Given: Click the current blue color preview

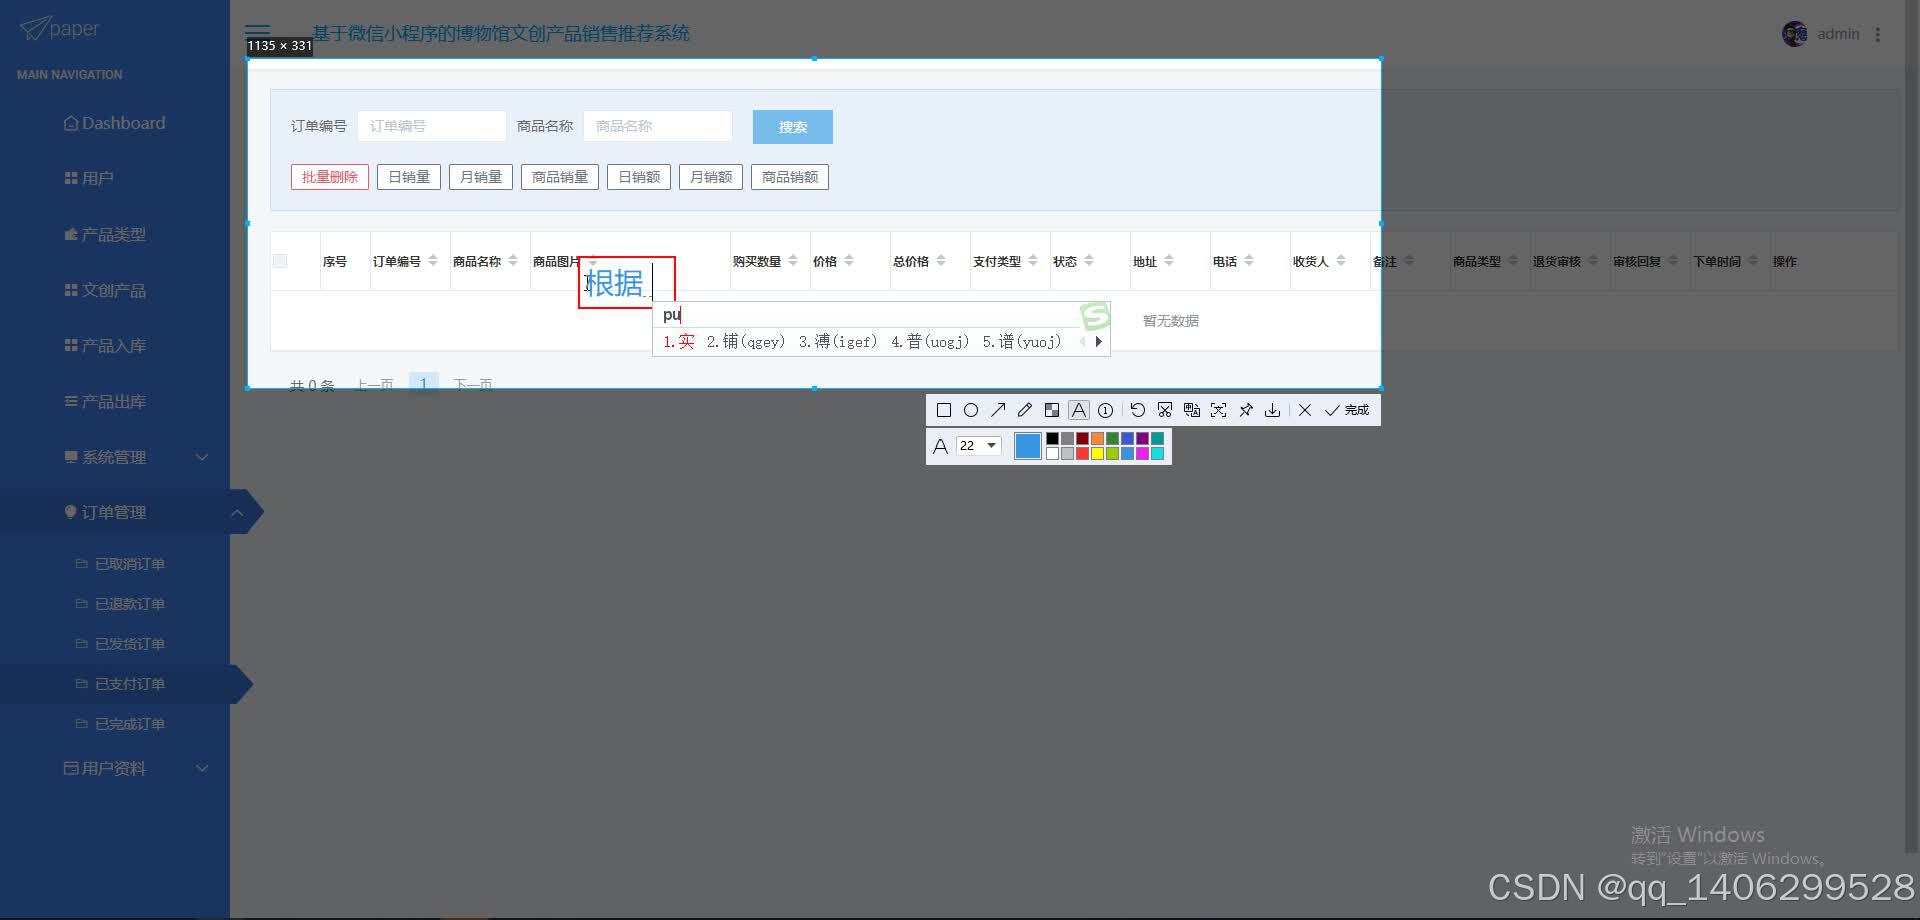Looking at the screenshot, I should pos(1028,446).
